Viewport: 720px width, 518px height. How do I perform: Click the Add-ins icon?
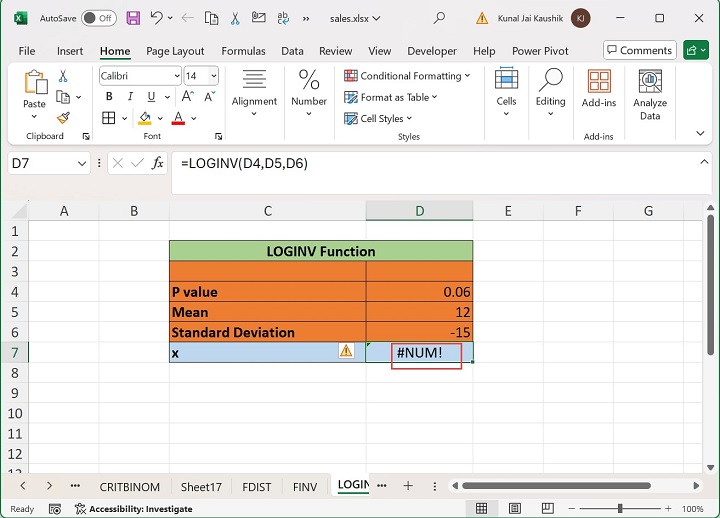click(599, 81)
